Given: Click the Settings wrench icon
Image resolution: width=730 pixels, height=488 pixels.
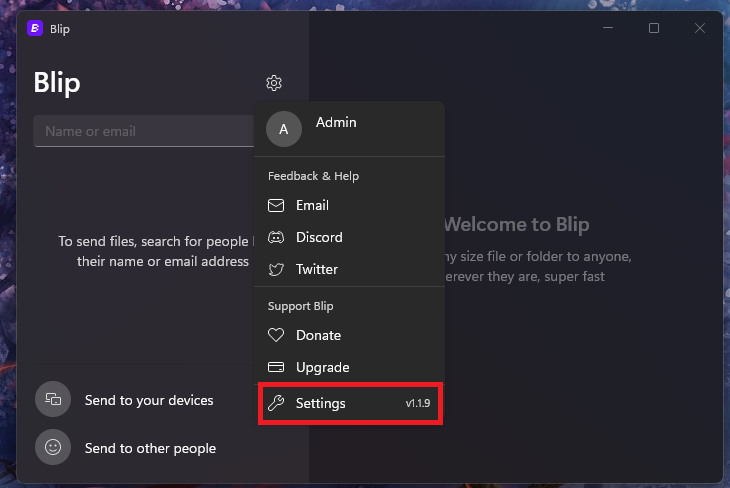Looking at the screenshot, I should 276,404.
